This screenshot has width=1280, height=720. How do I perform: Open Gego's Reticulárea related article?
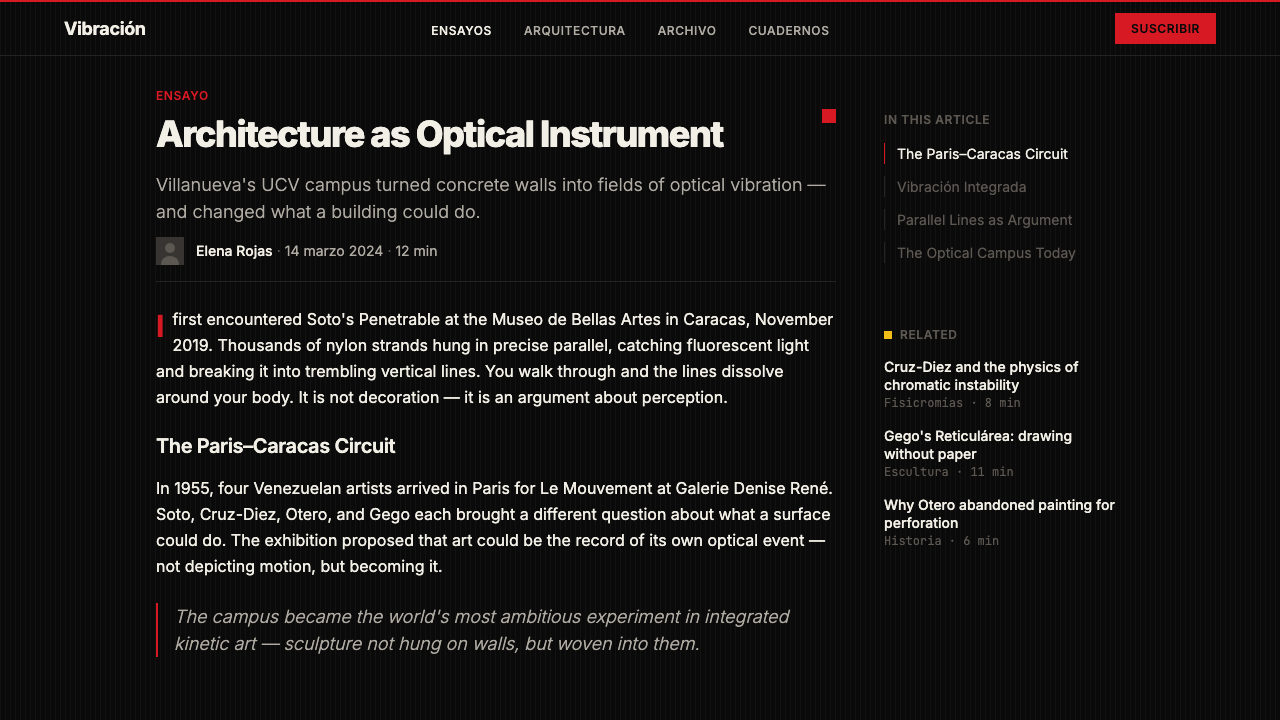[978, 445]
